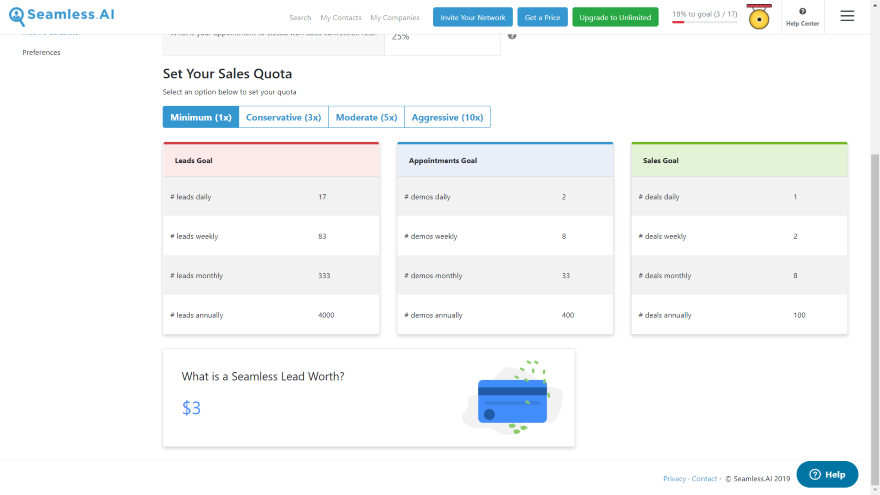The height and width of the screenshot is (495, 880).
Task: Click the conversion rate info tooltip icon
Action: pos(512,36)
